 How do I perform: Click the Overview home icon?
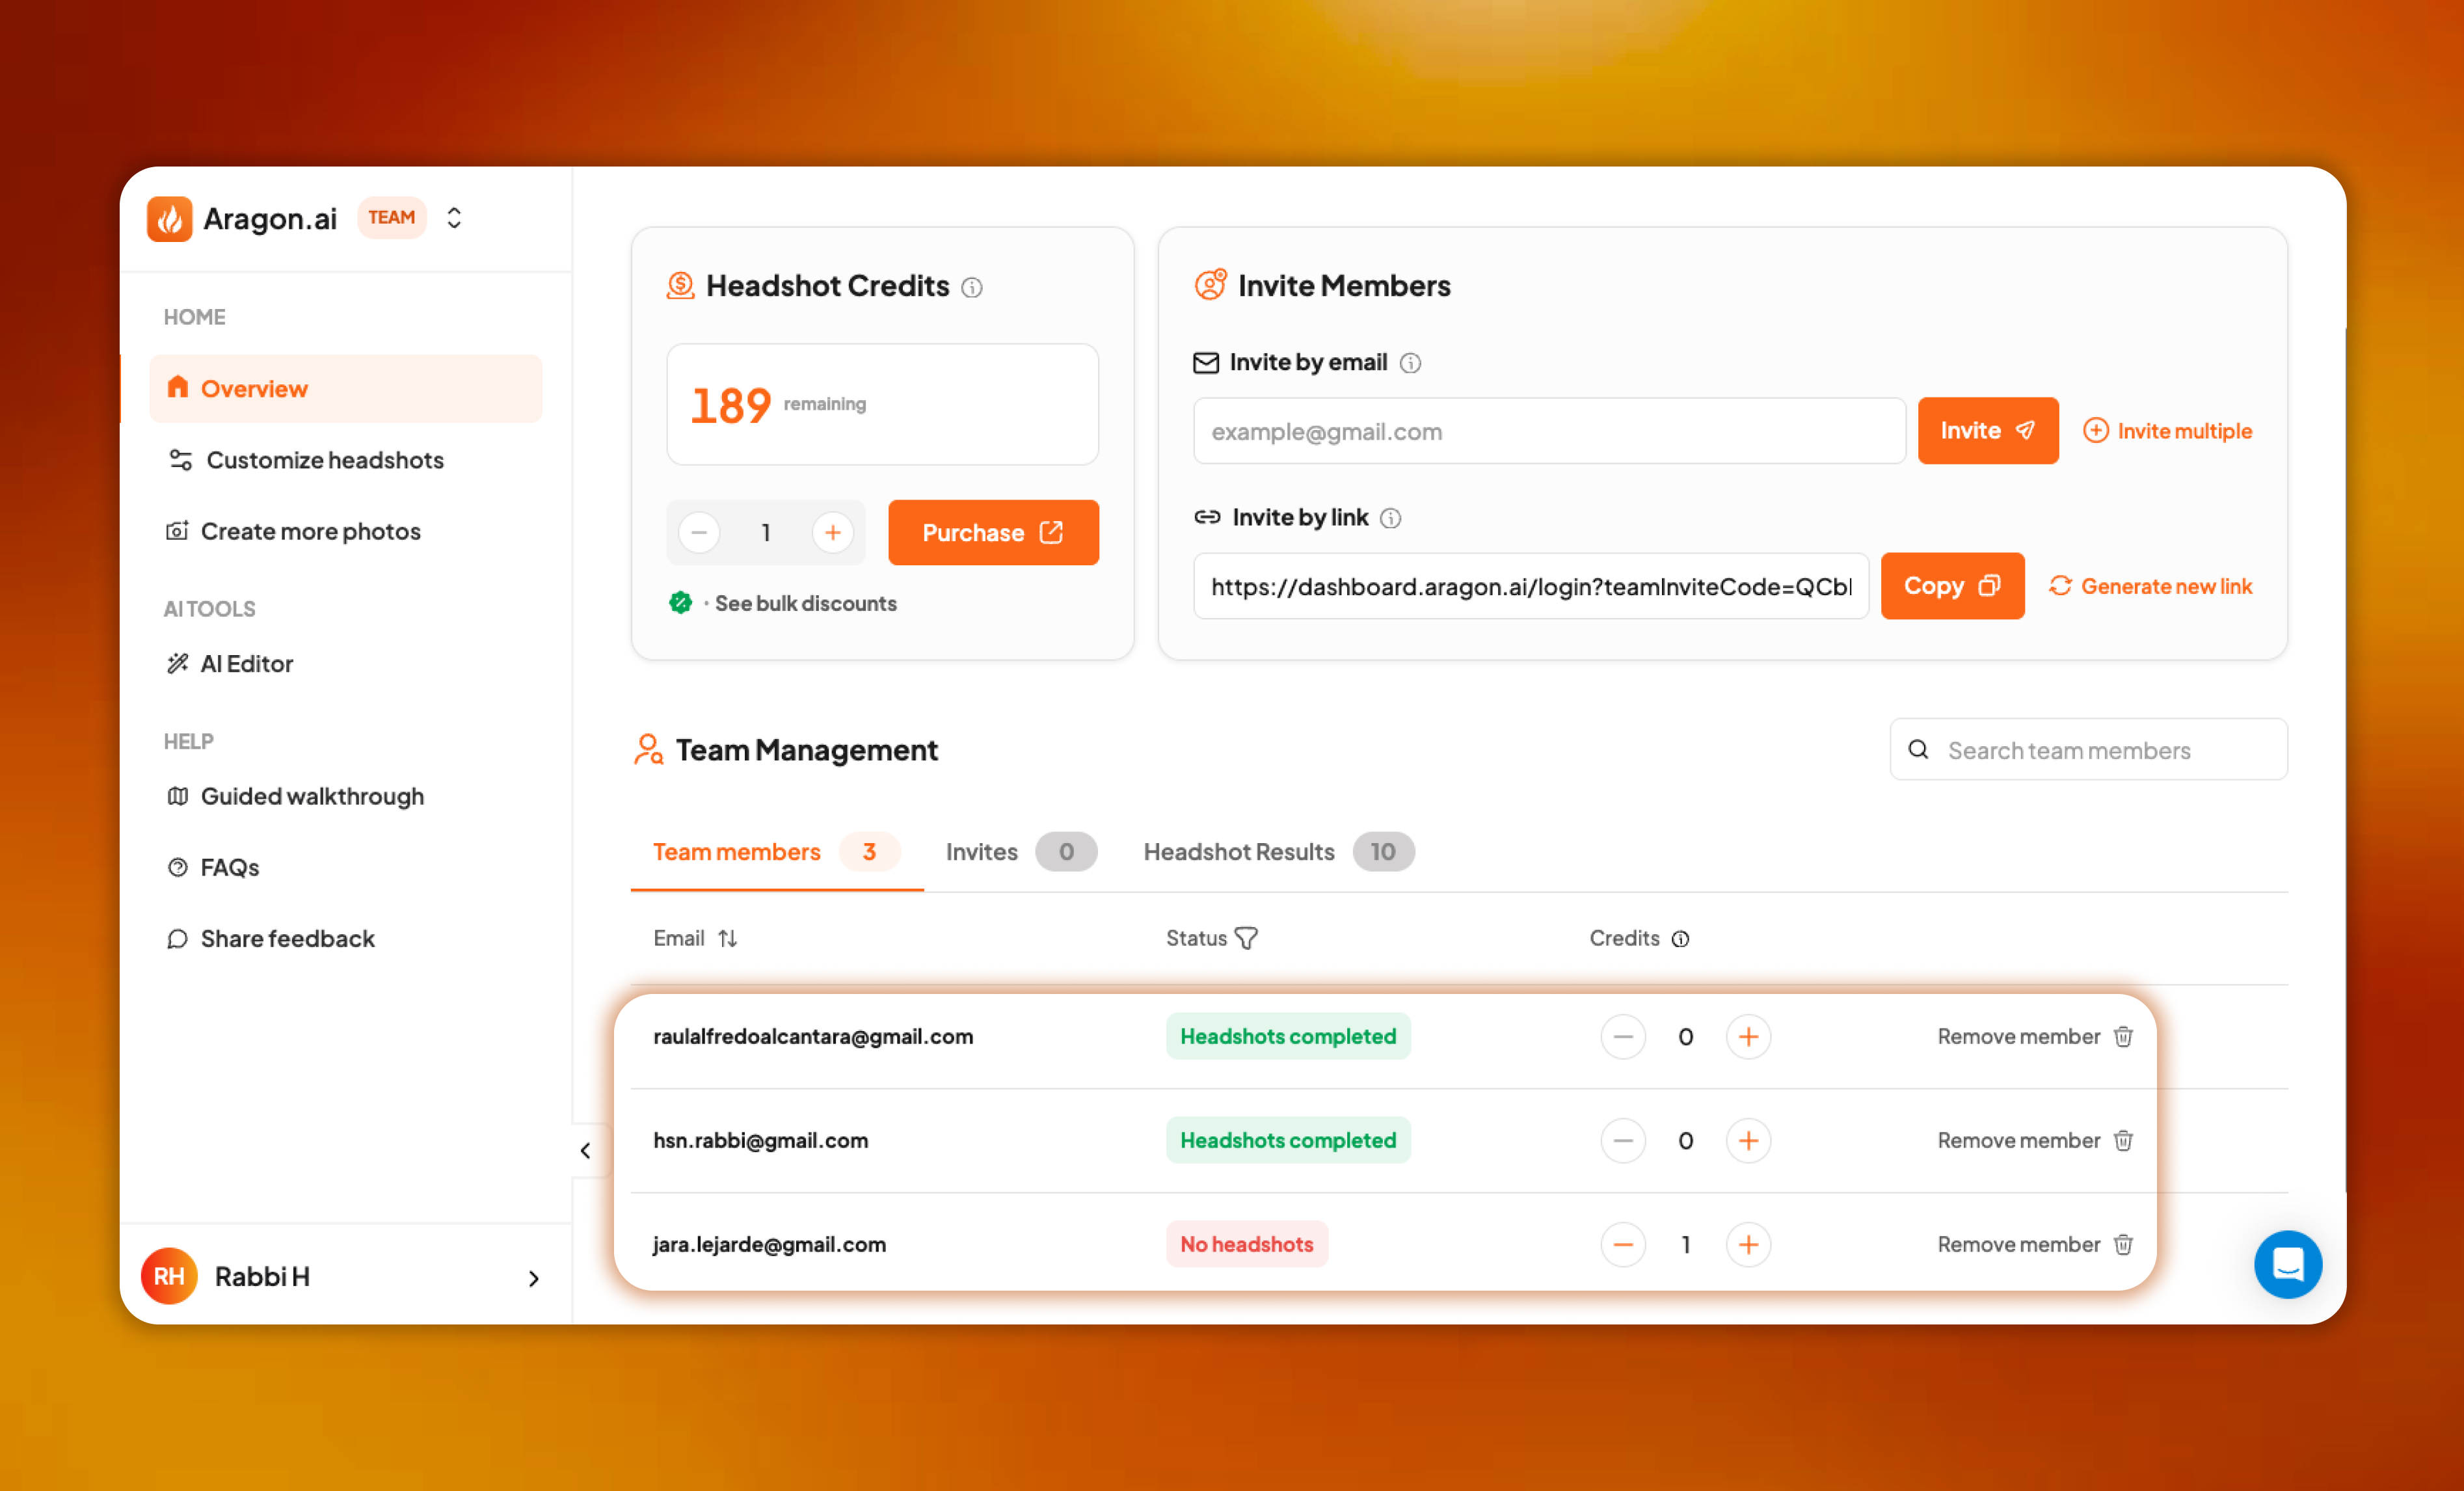[x=178, y=387]
